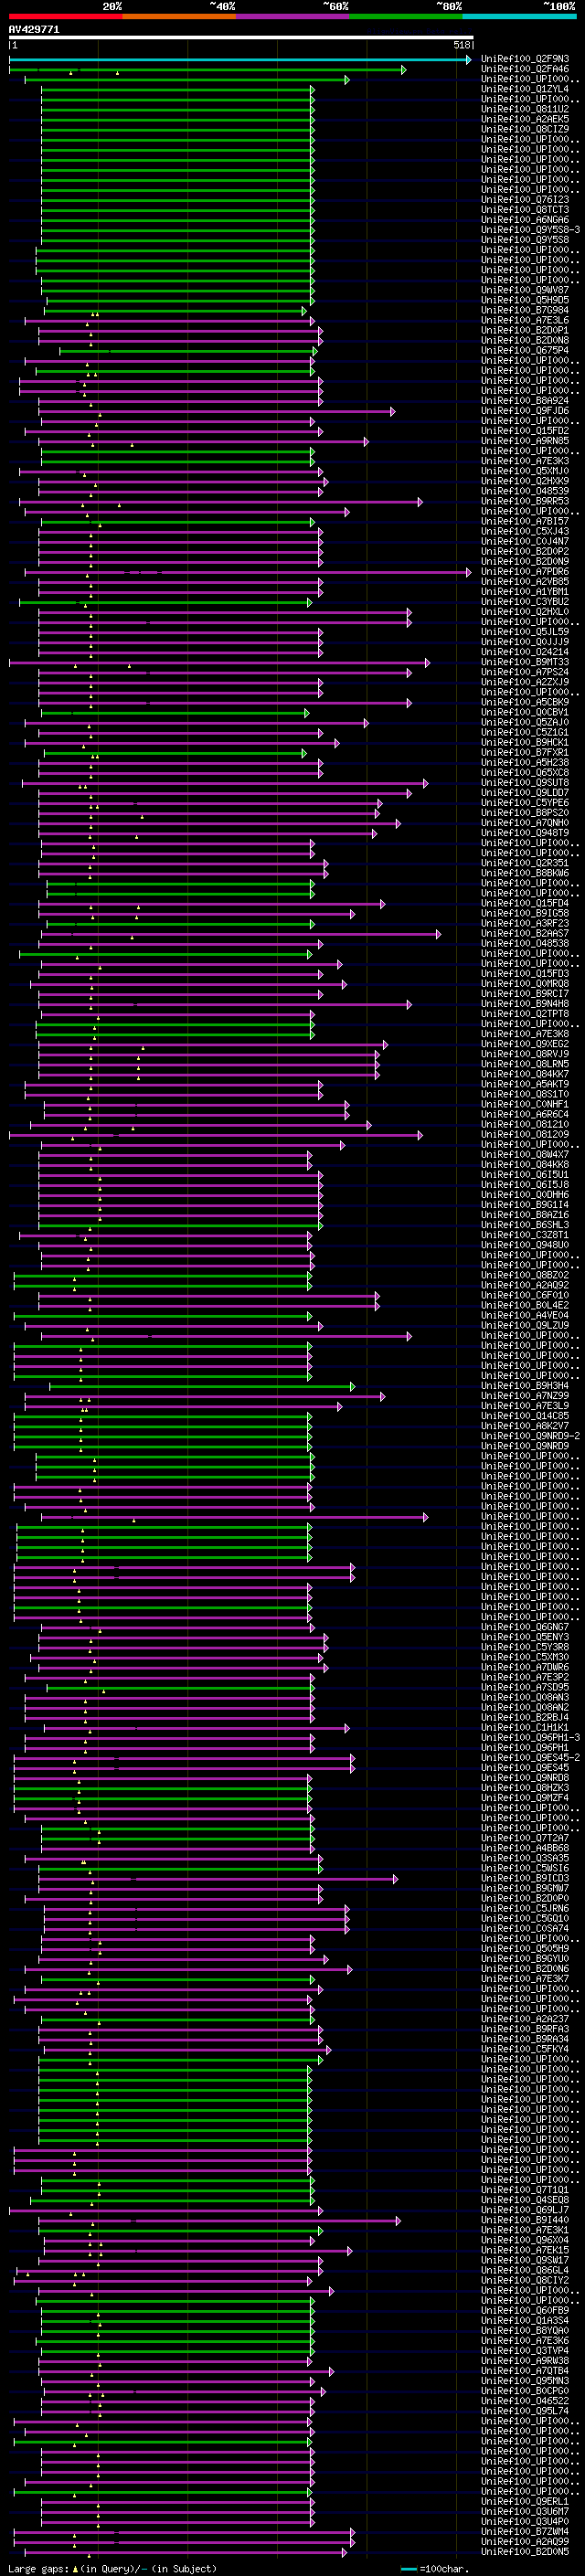585x2576 pixels.
Task: Select the UniRef100_Q9LDD7 label
Action: 525,793
